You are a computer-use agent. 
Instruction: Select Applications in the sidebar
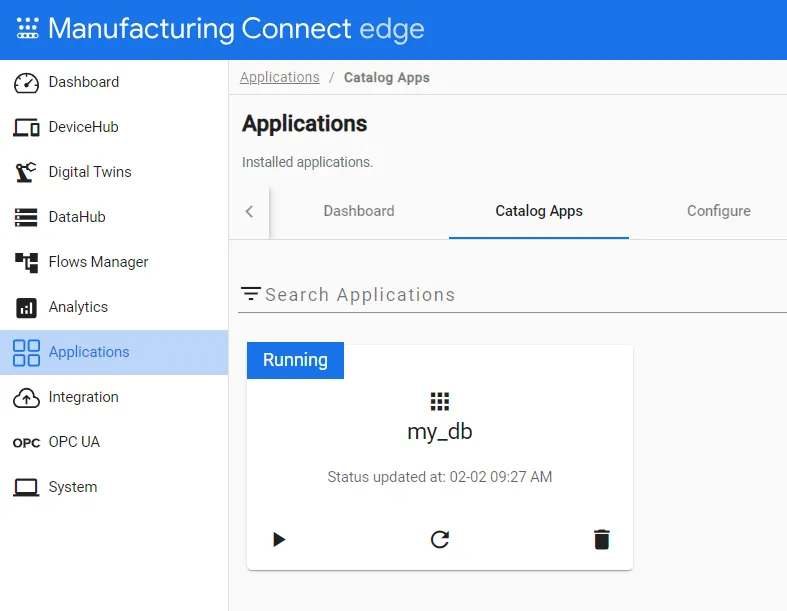point(114,352)
